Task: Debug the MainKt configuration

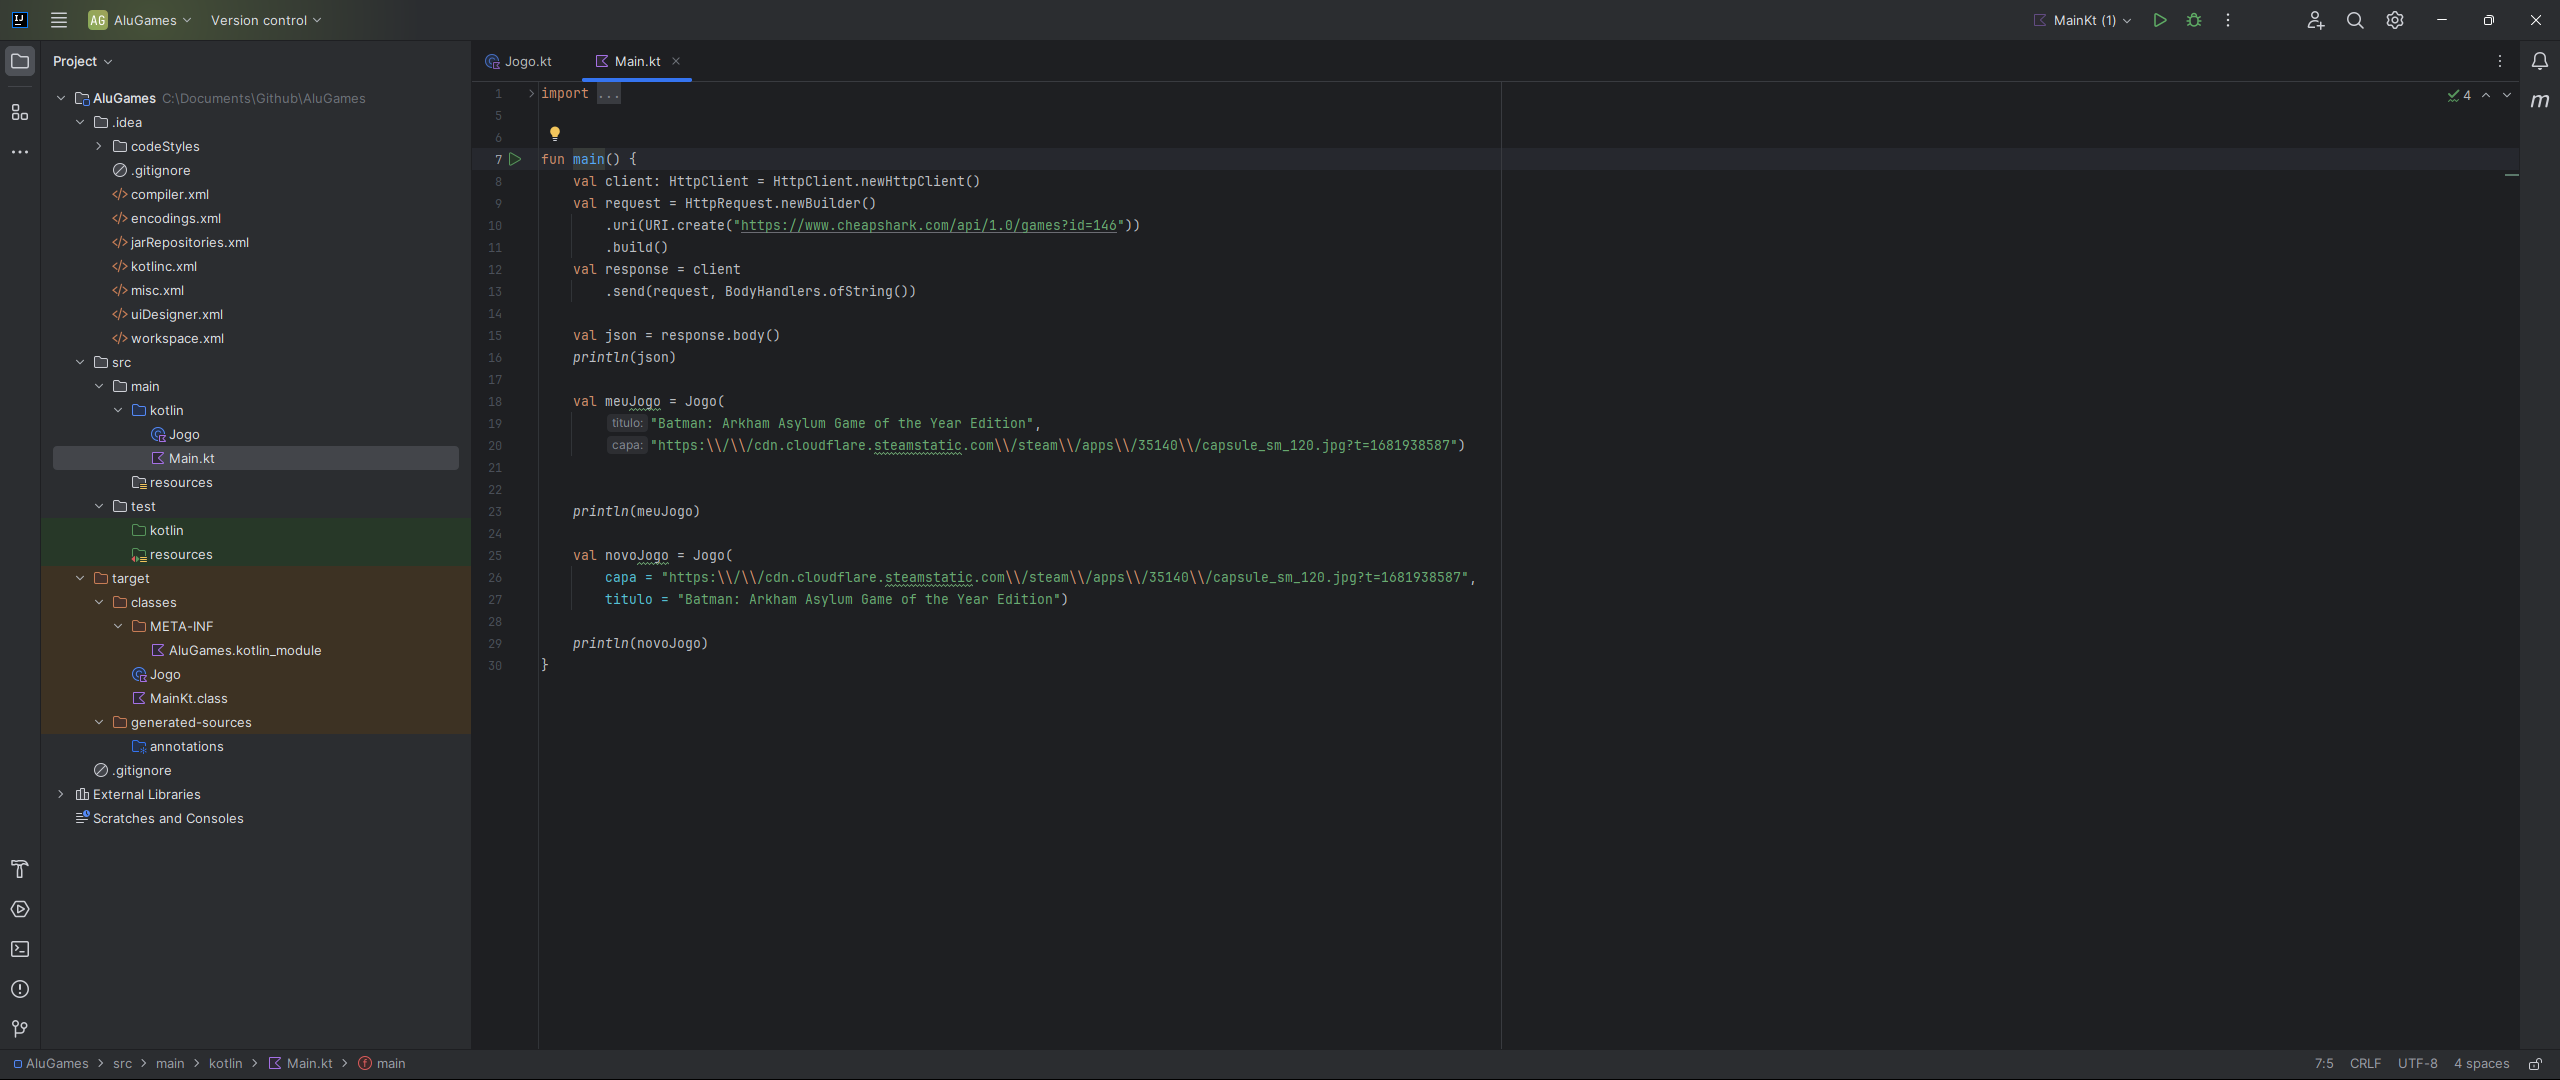Action: click(2194, 20)
